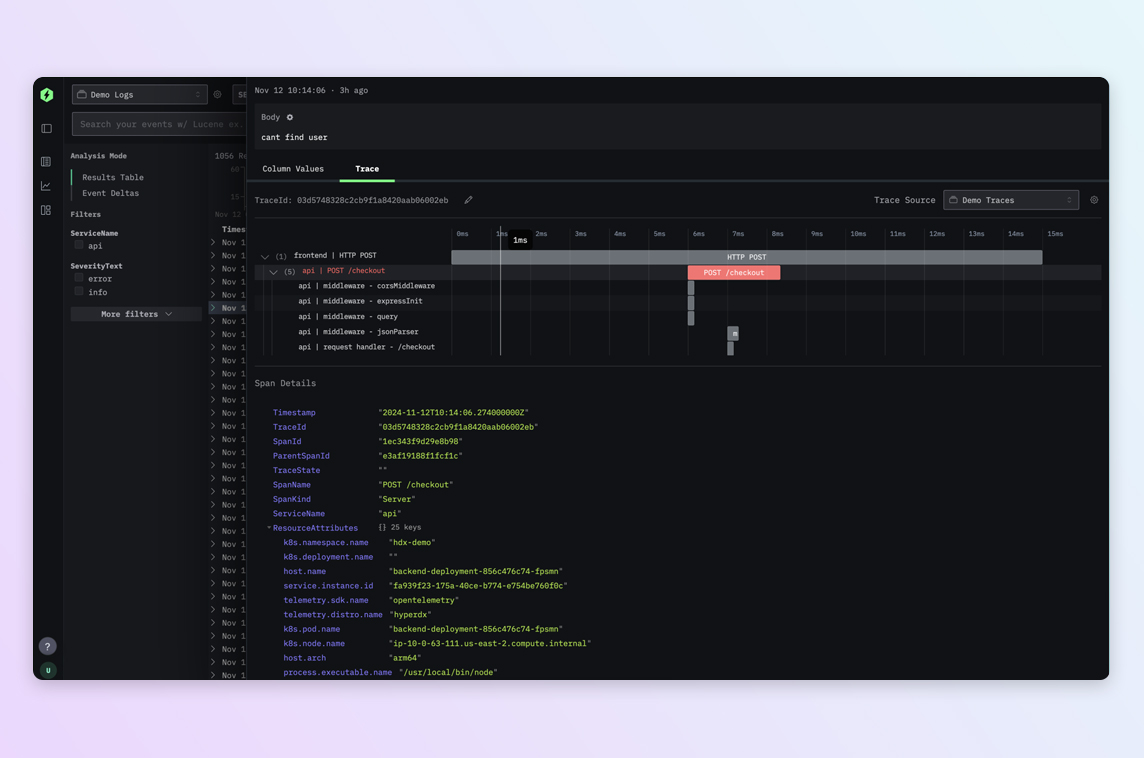Viewport: 1144px width, 758px height.
Task: Click the HyperDX lightning bolt logo
Action: click(47, 95)
